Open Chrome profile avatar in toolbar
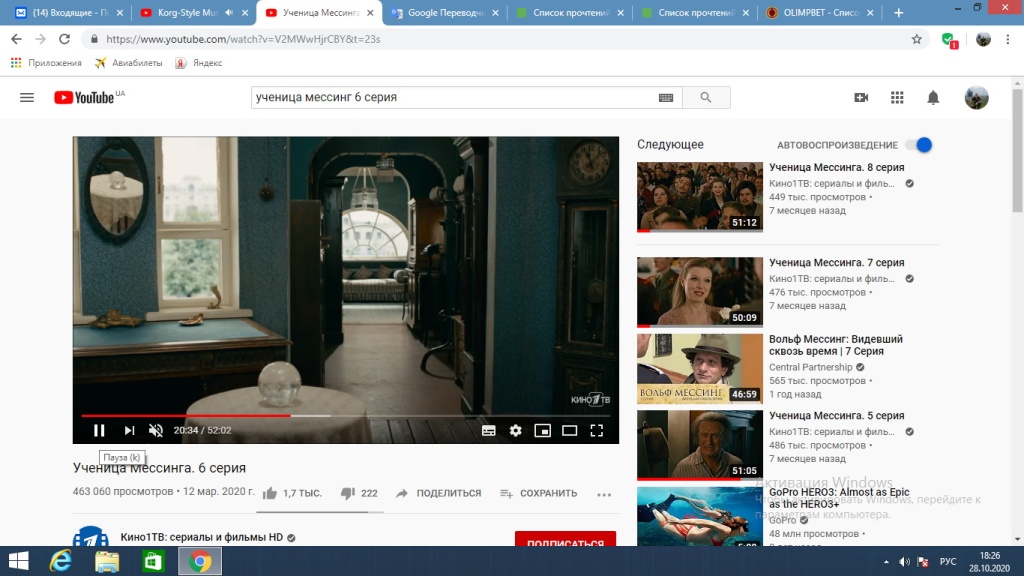Viewport: 1024px width, 576px height. [x=983, y=39]
